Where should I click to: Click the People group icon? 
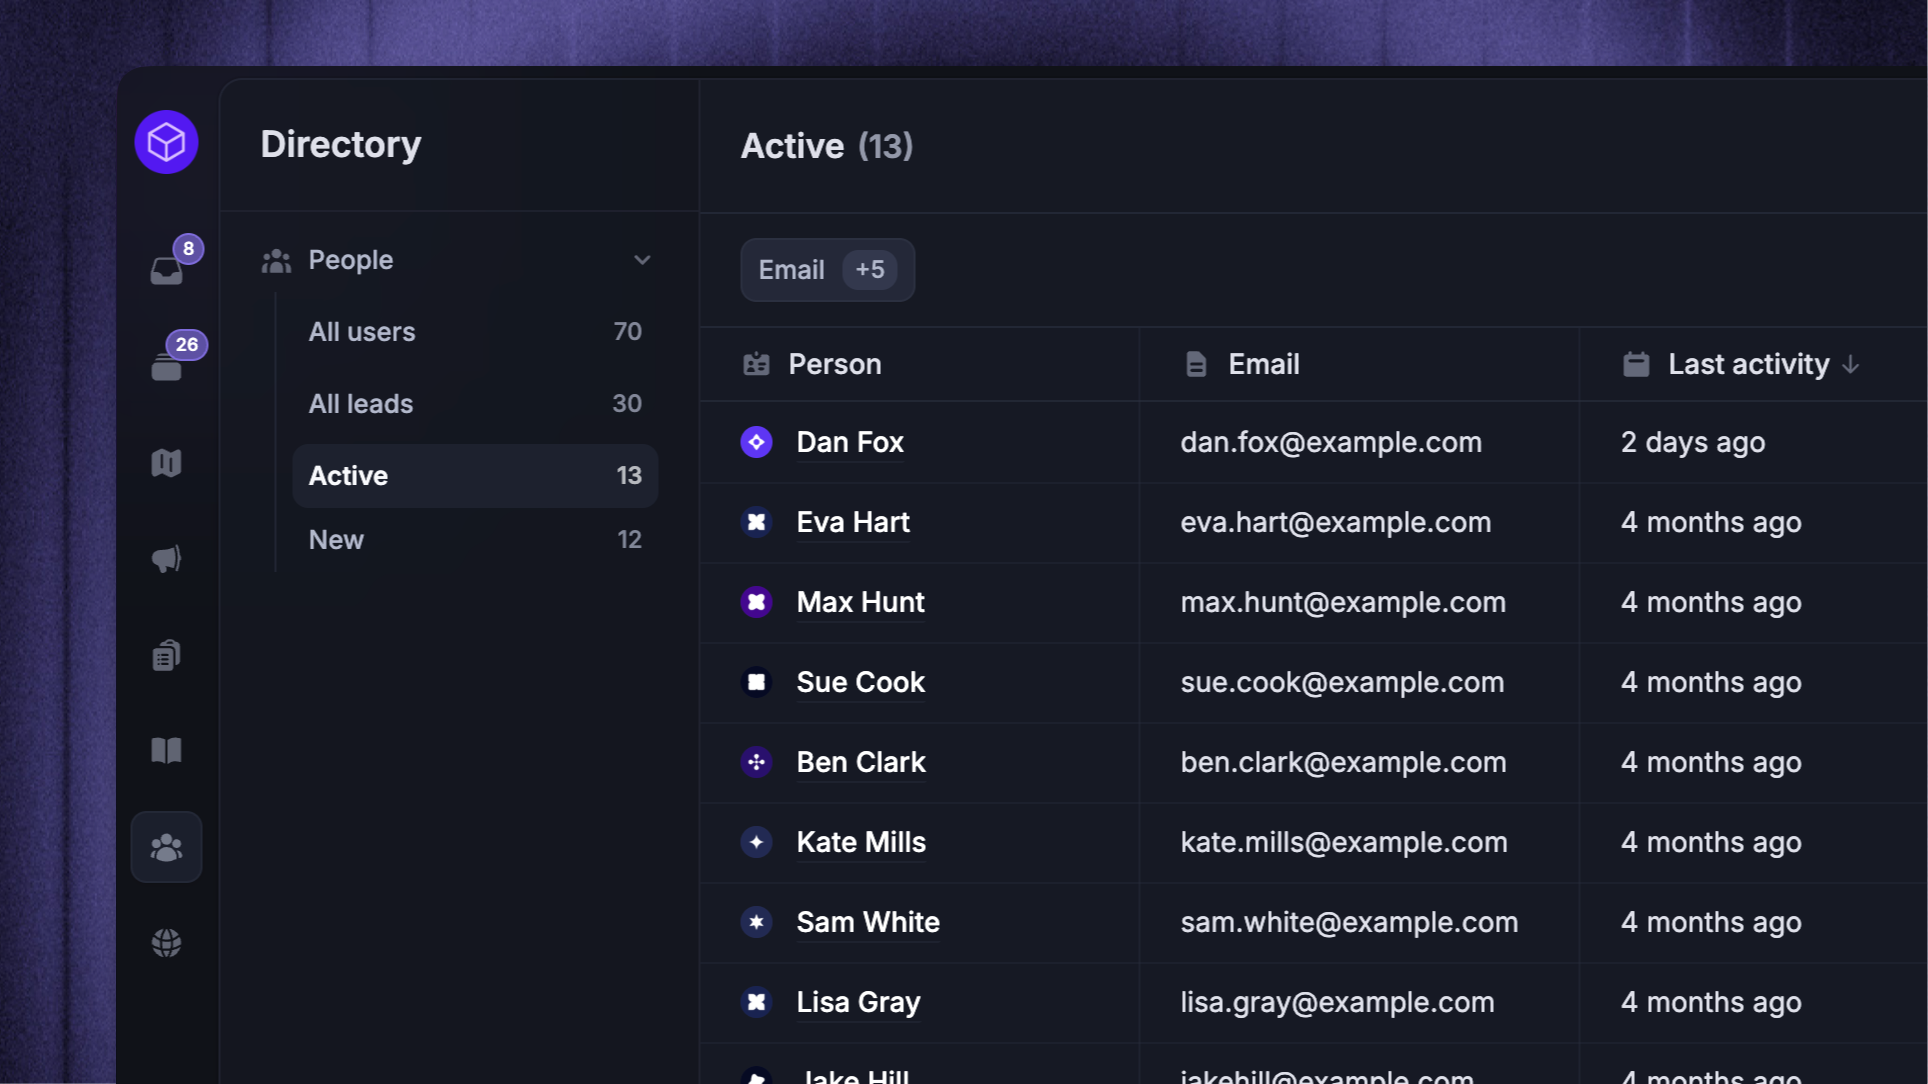pyautogui.click(x=276, y=261)
